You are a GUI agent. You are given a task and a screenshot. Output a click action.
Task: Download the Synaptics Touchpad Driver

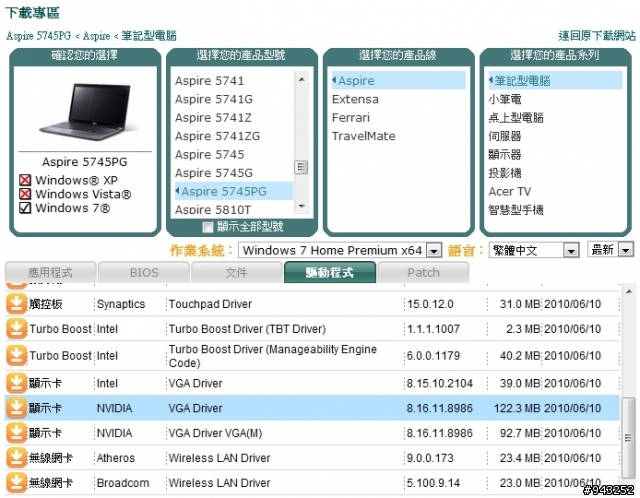[16, 304]
